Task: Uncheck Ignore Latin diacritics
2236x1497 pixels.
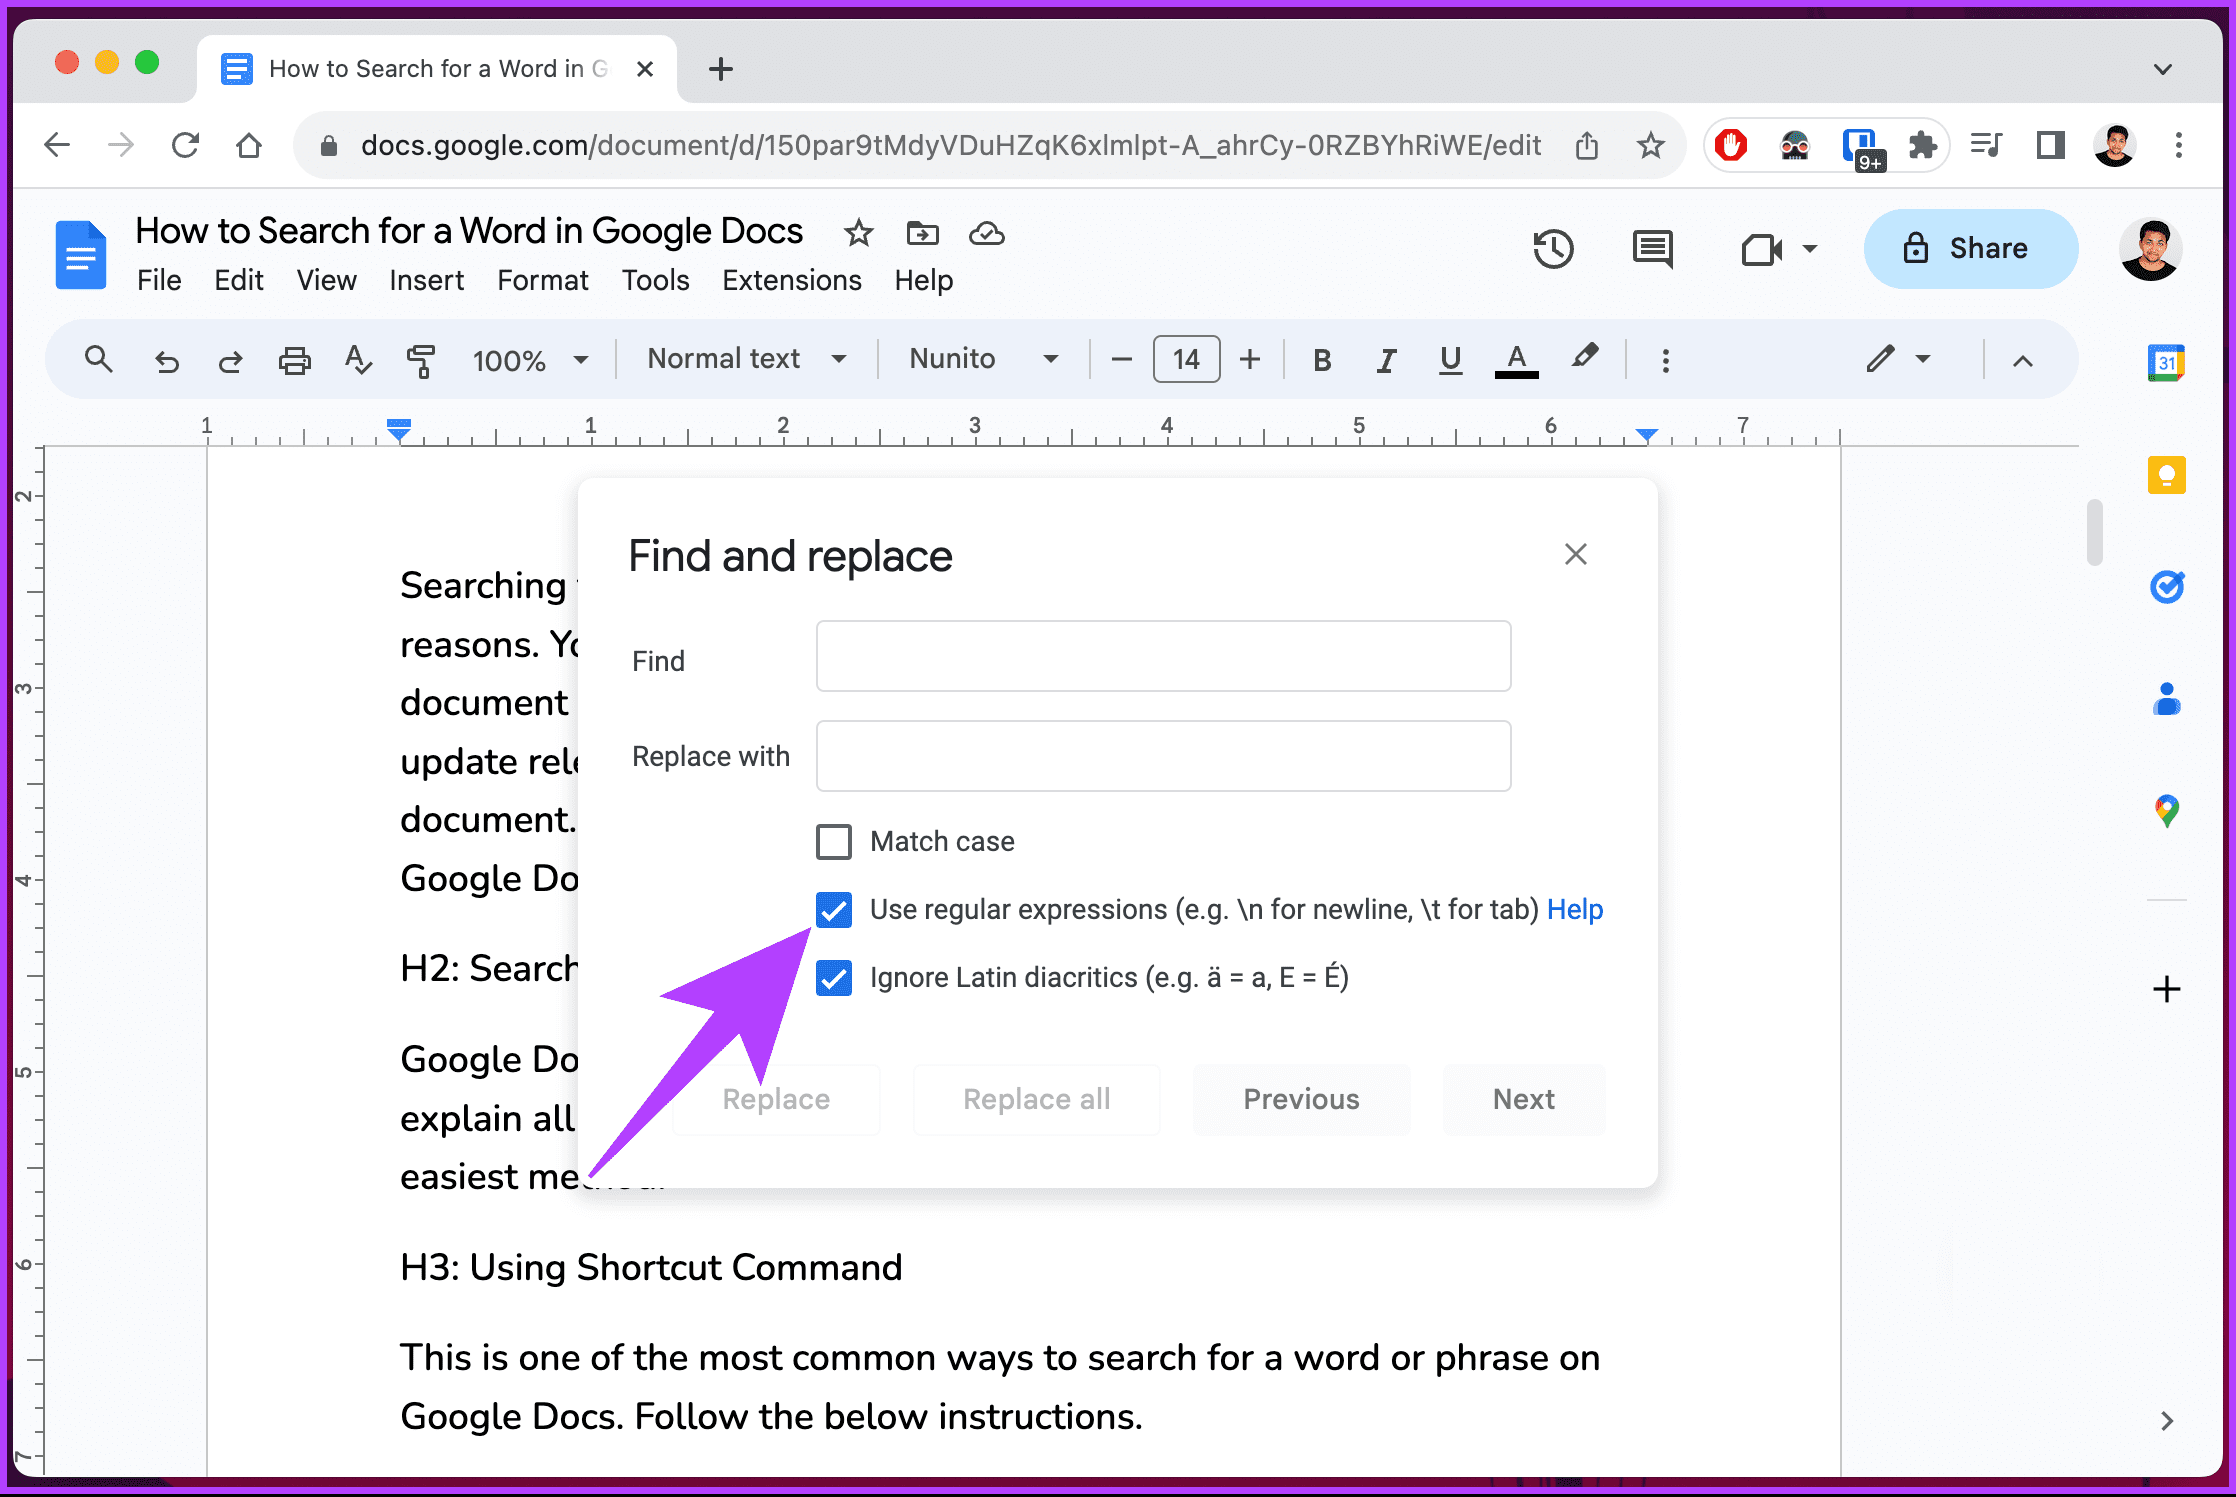Action: click(833, 977)
